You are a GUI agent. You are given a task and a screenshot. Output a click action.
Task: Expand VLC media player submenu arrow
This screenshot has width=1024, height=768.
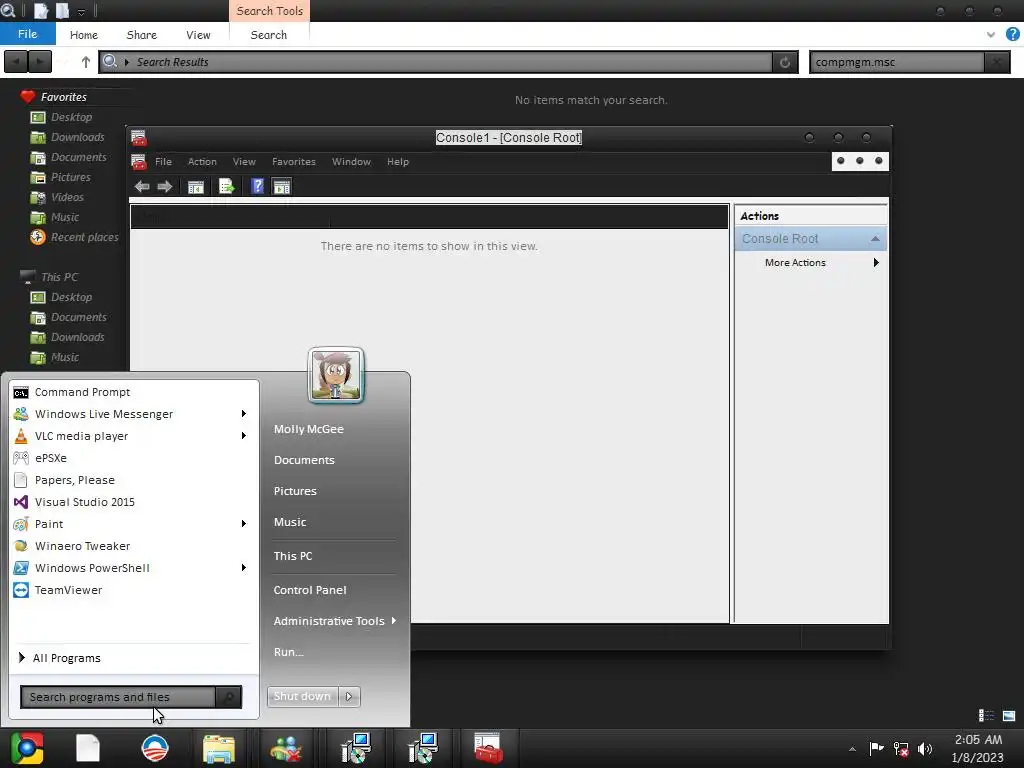(x=244, y=436)
